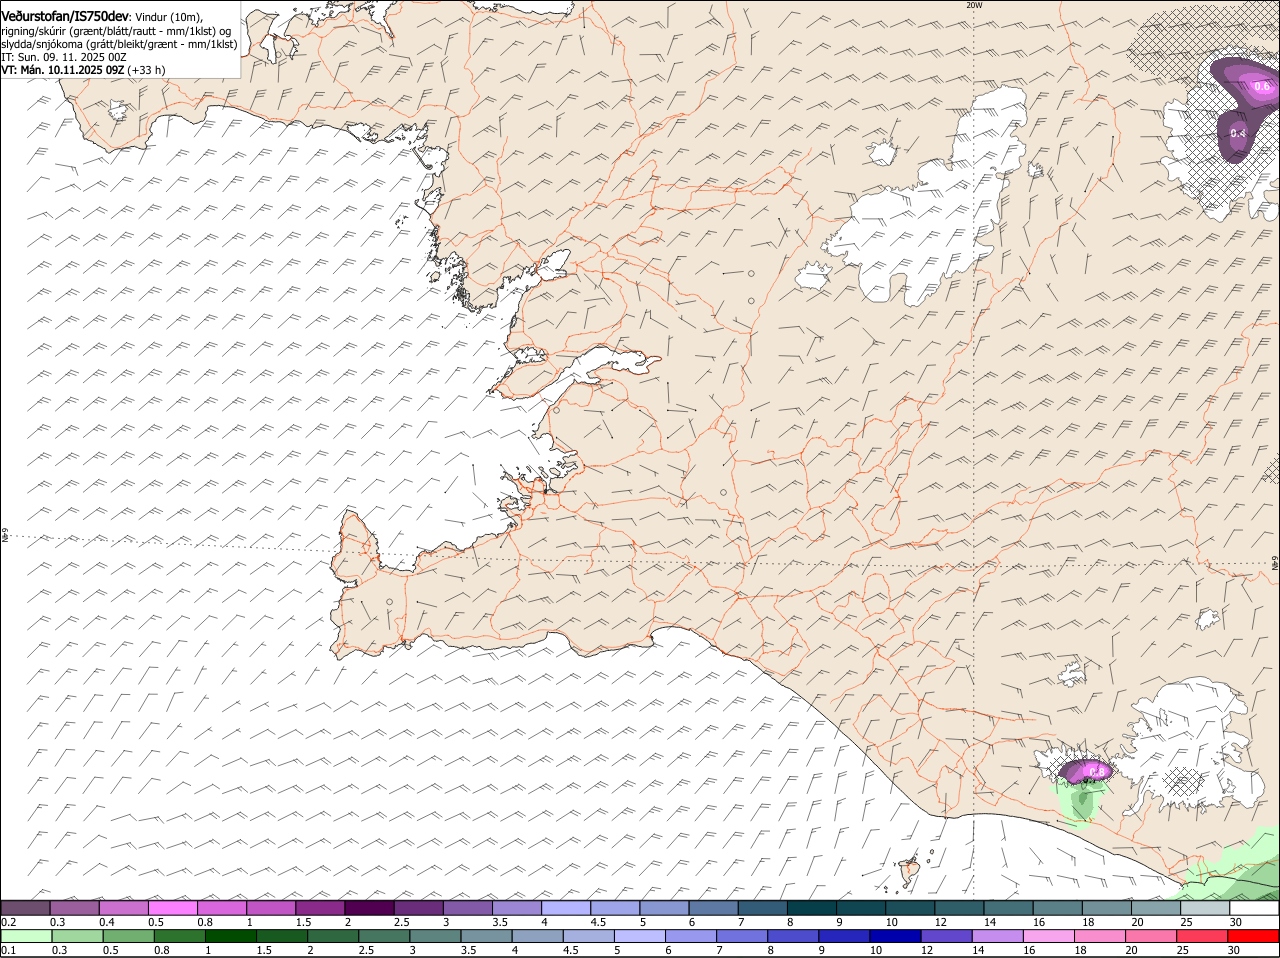Click the bright pink 0.5 swatch in snow scale
The image size is (1280, 958).
[x=172, y=908]
